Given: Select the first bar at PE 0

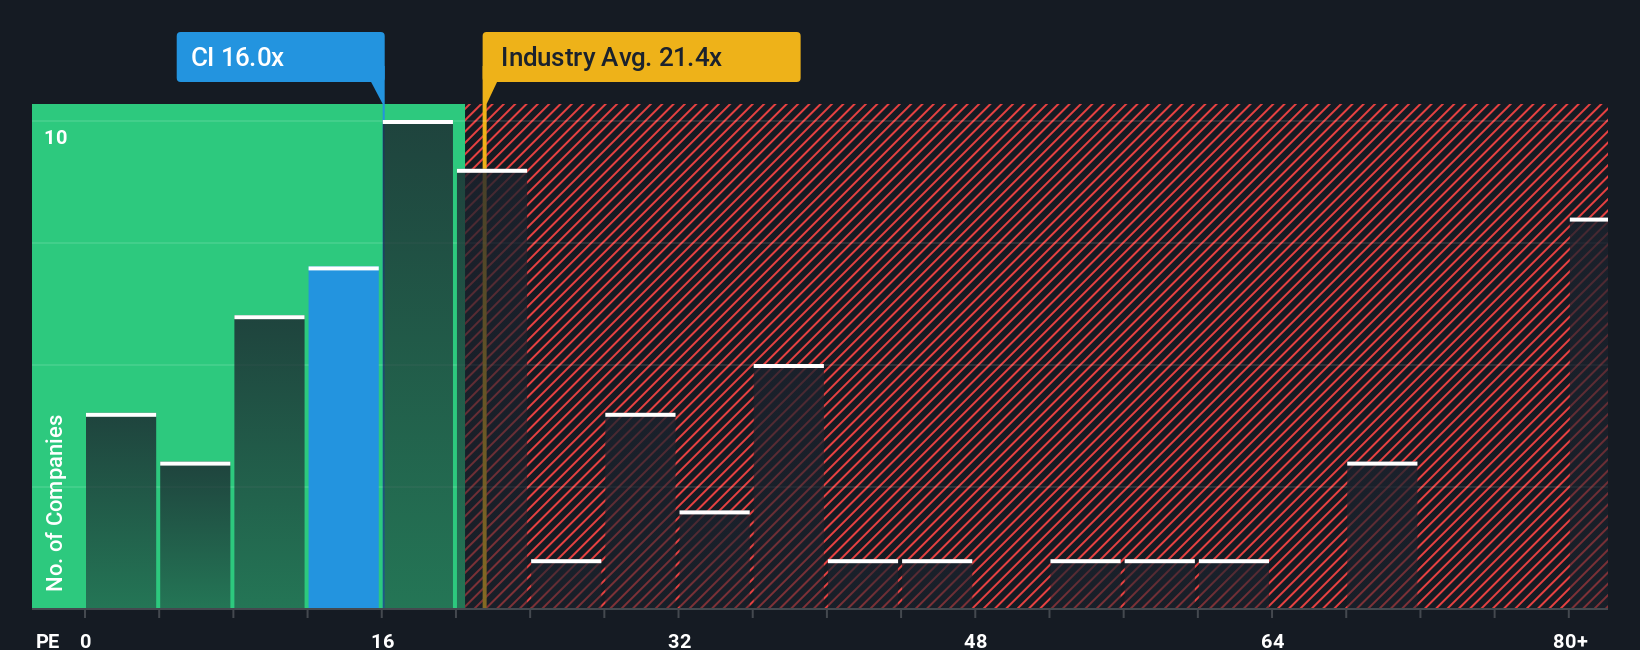Looking at the screenshot, I should 121,511.
